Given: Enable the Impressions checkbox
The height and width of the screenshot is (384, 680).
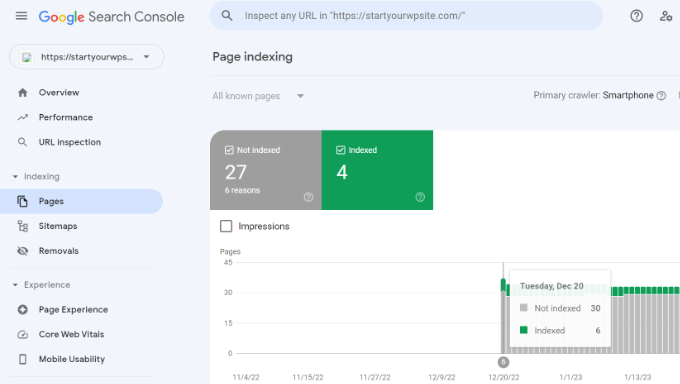Looking at the screenshot, I should coord(226,226).
